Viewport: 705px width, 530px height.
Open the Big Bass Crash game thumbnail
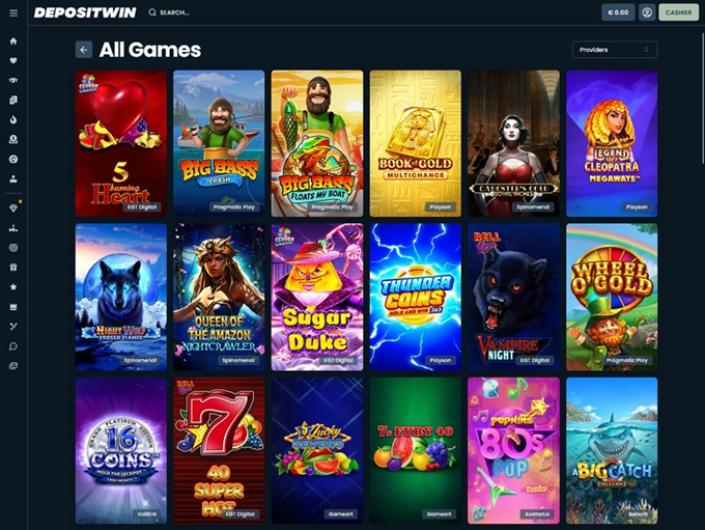pos(219,143)
